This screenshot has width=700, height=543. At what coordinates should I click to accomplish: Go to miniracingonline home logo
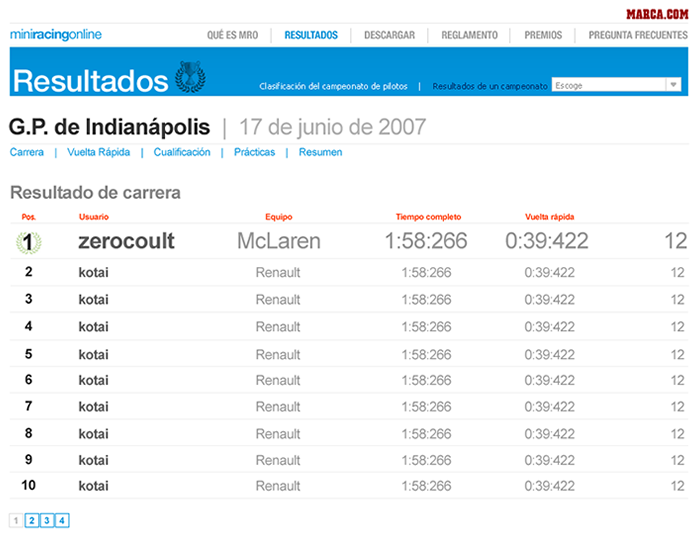point(56,34)
